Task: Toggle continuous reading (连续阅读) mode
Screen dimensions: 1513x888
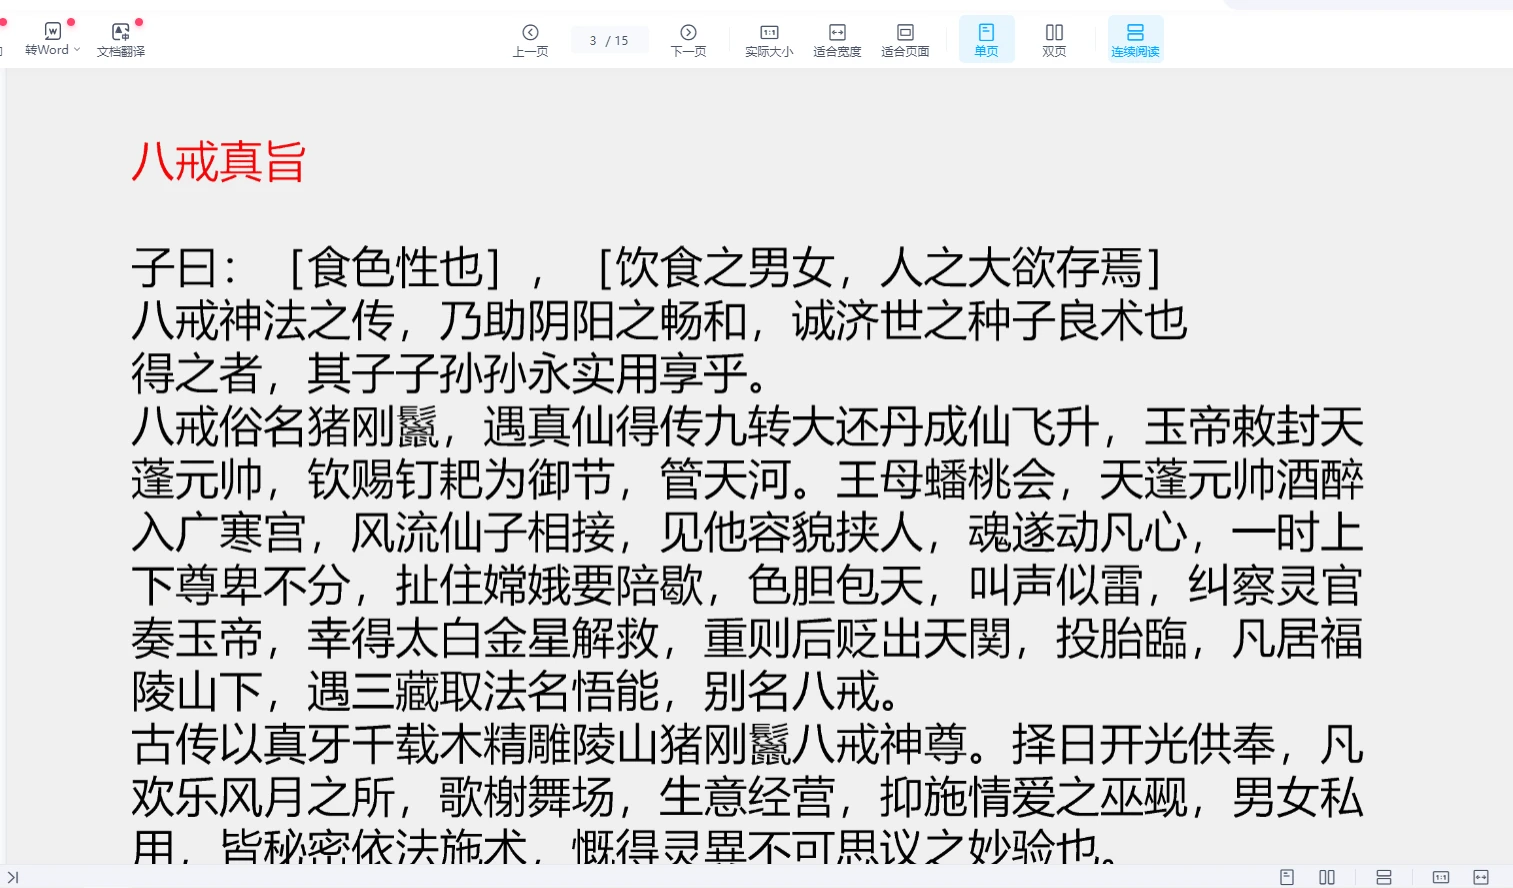Action: point(1135,40)
